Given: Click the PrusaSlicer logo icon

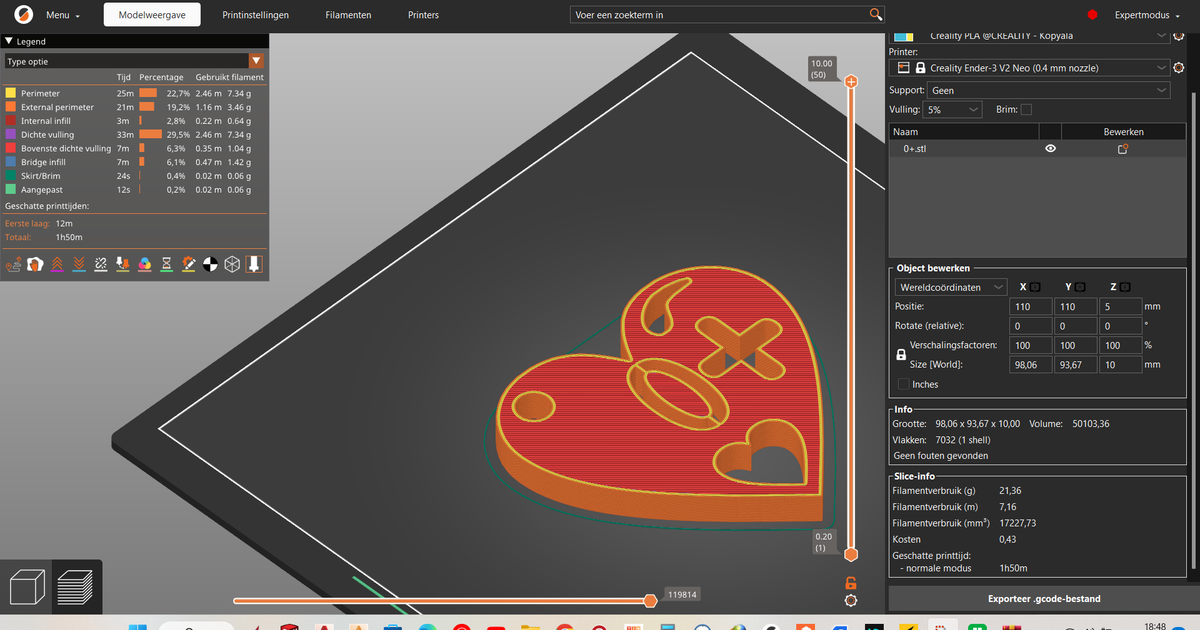Looking at the screenshot, I should (23, 15).
